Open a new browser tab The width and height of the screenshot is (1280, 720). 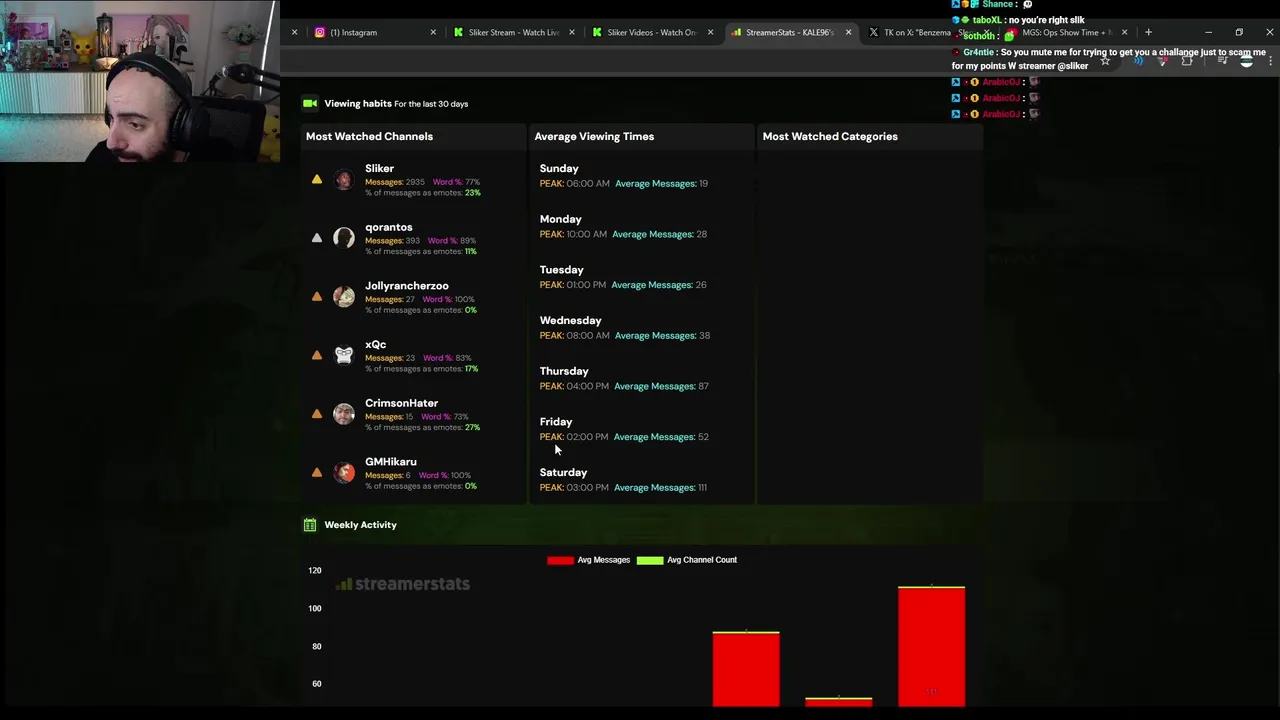pos(1148,32)
